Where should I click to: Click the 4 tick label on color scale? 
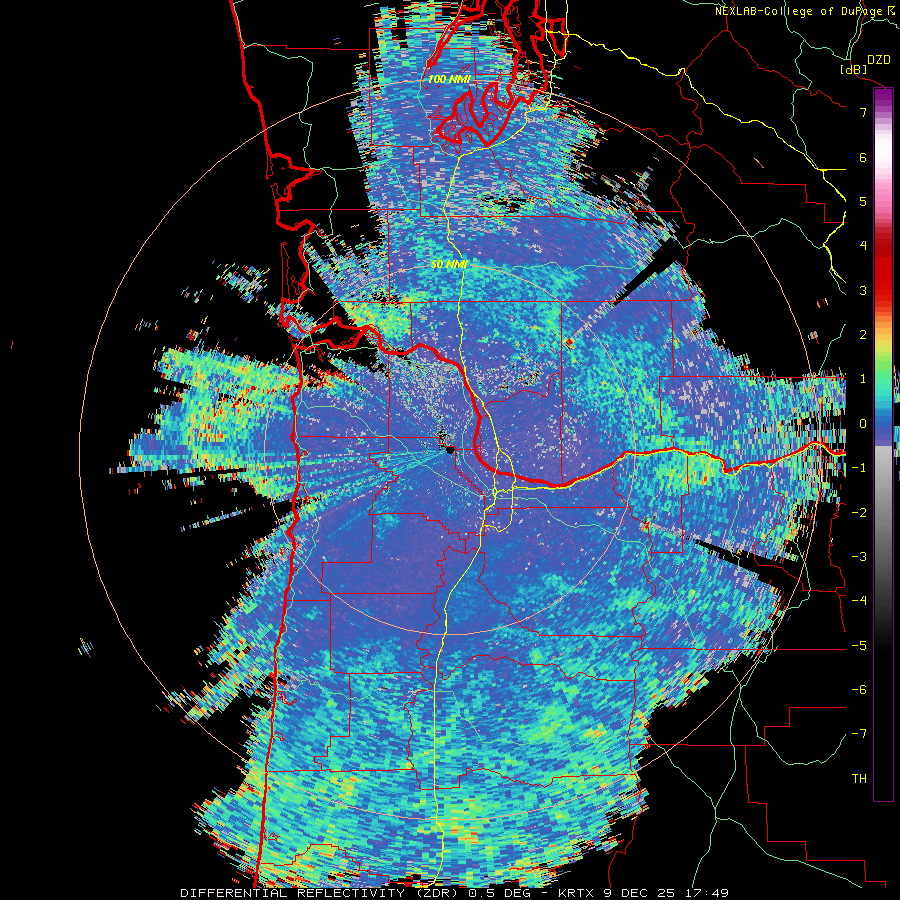[x=863, y=246]
